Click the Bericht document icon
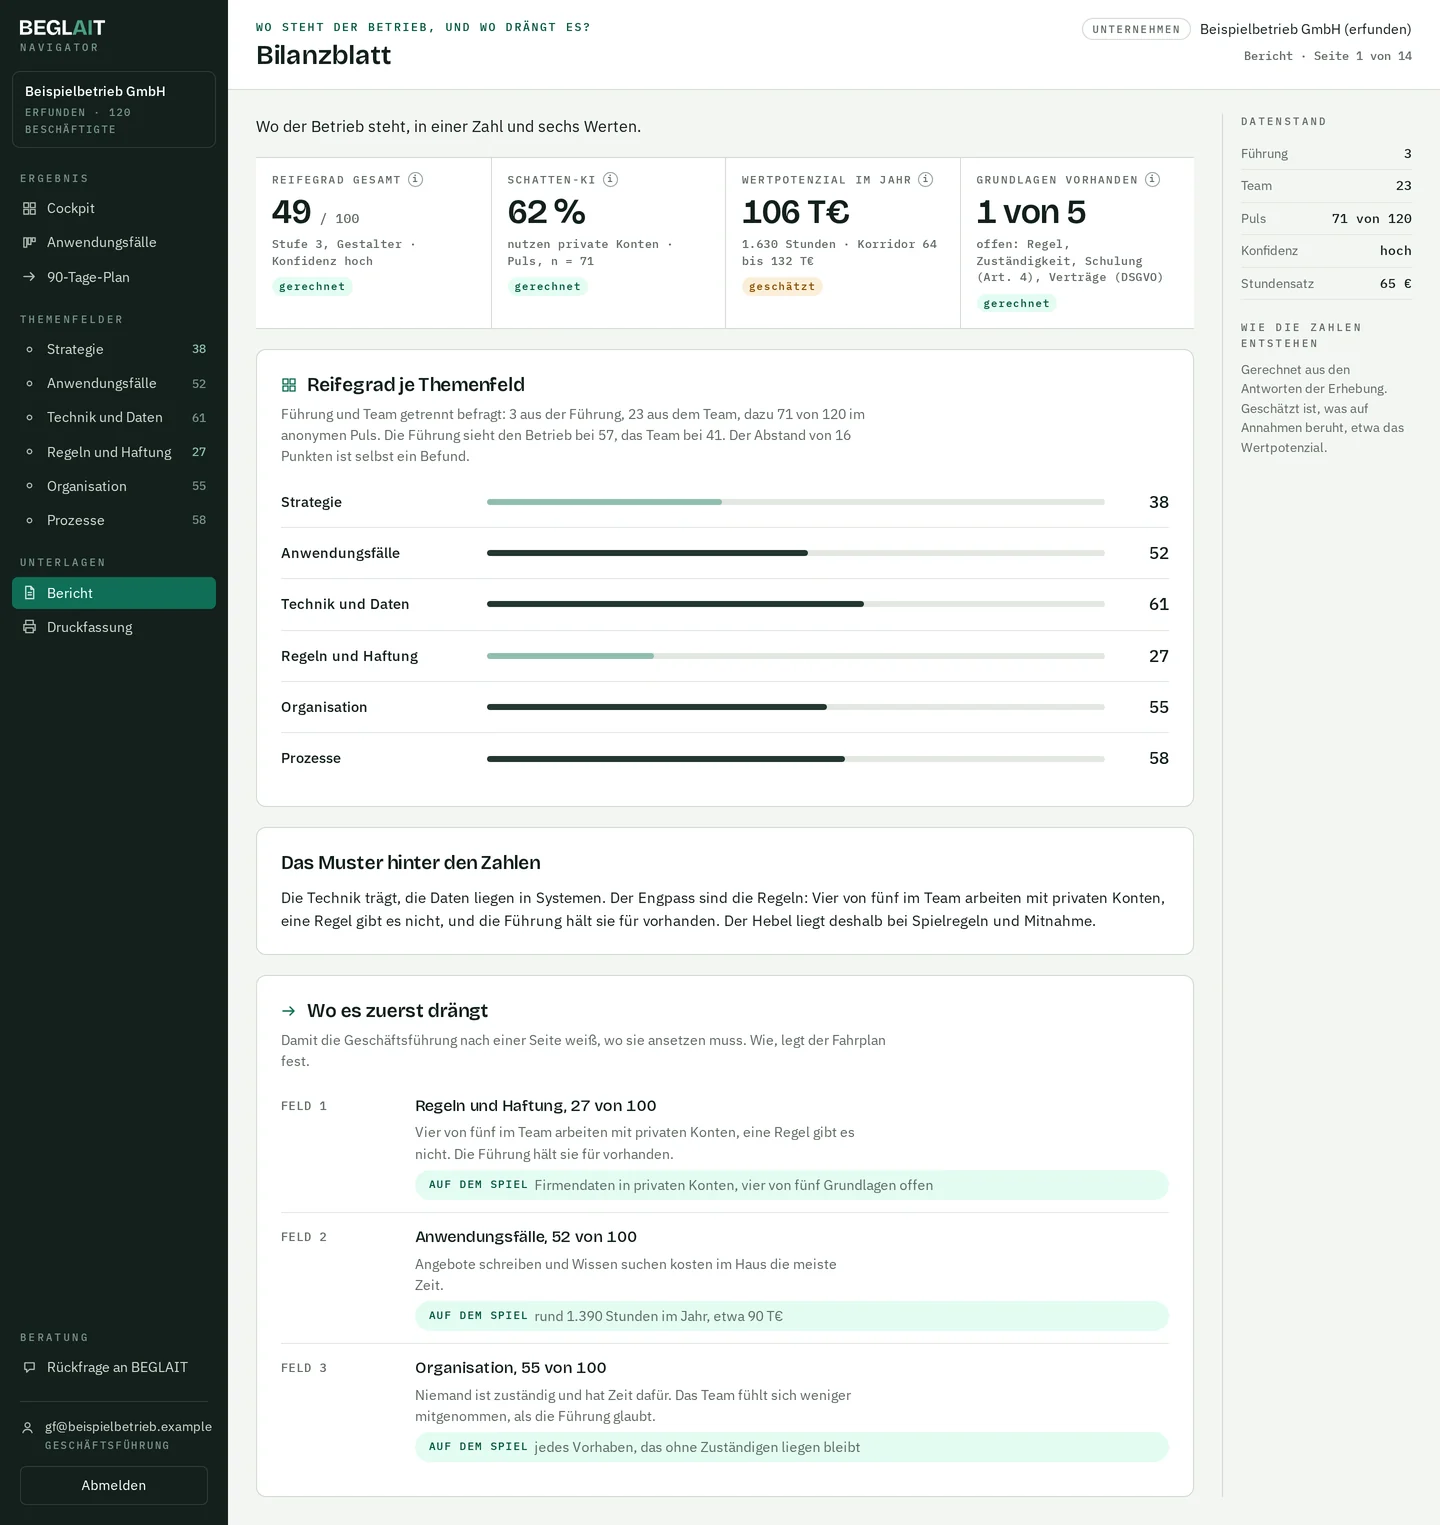The image size is (1440, 1525). (29, 593)
